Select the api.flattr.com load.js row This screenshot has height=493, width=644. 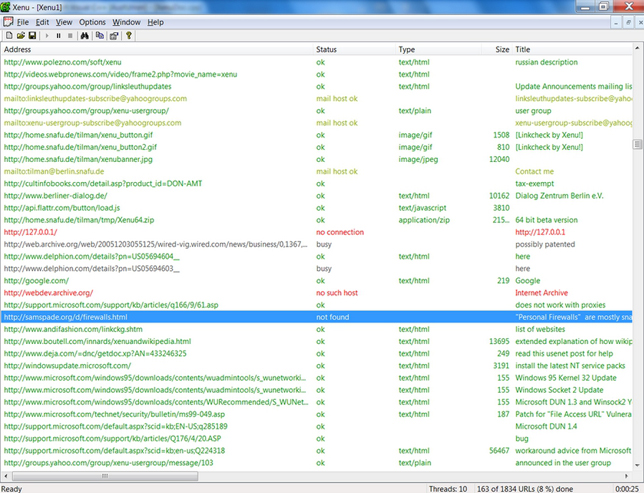click(x=316, y=208)
